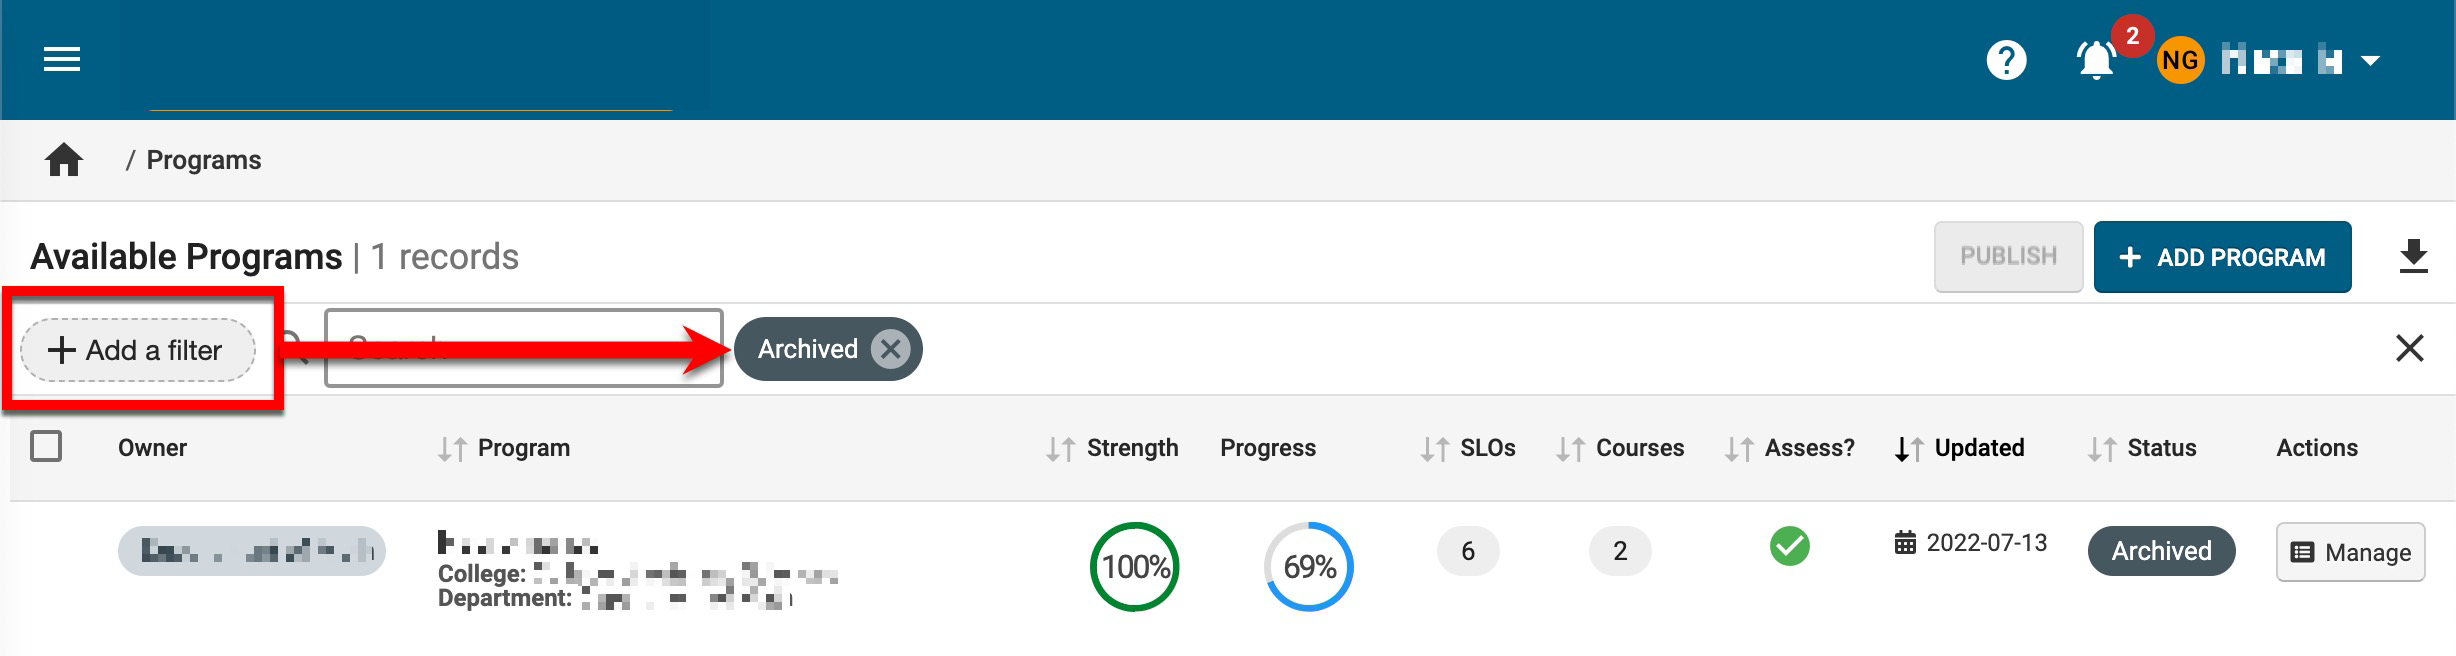Remove the Archived filter chip
2456x656 pixels.
[890, 349]
